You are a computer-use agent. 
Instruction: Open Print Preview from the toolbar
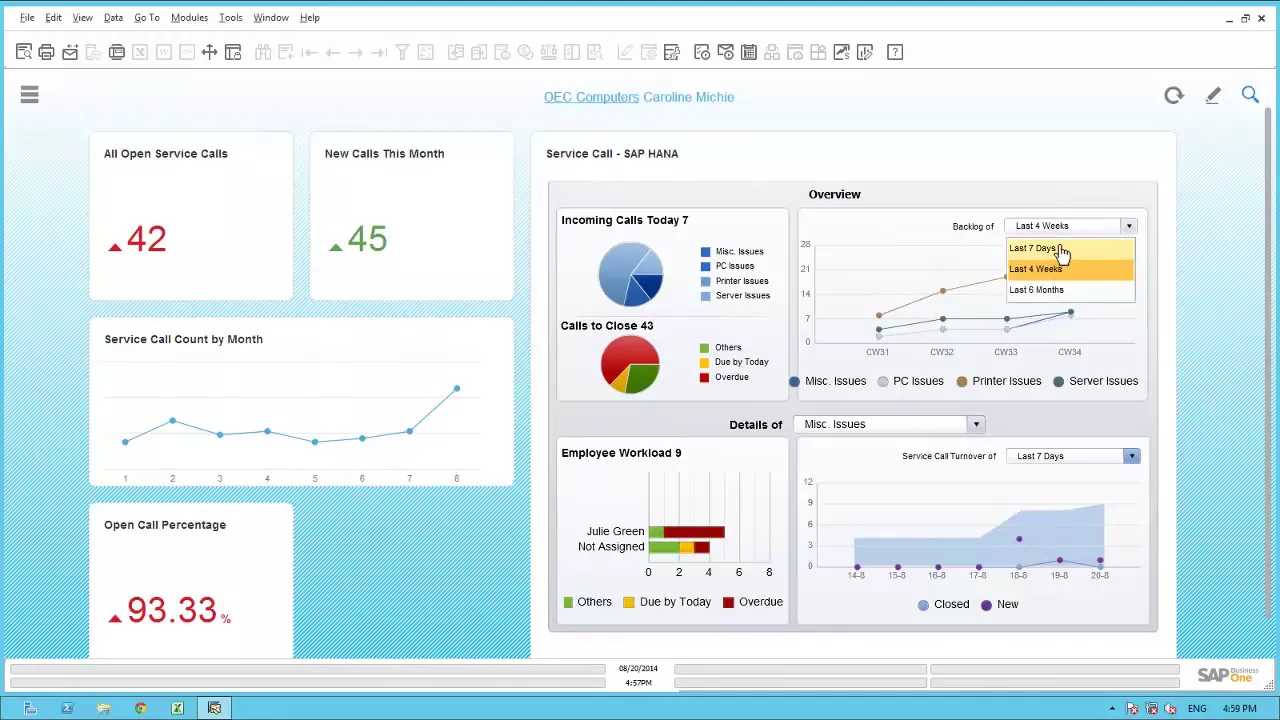click(23, 52)
